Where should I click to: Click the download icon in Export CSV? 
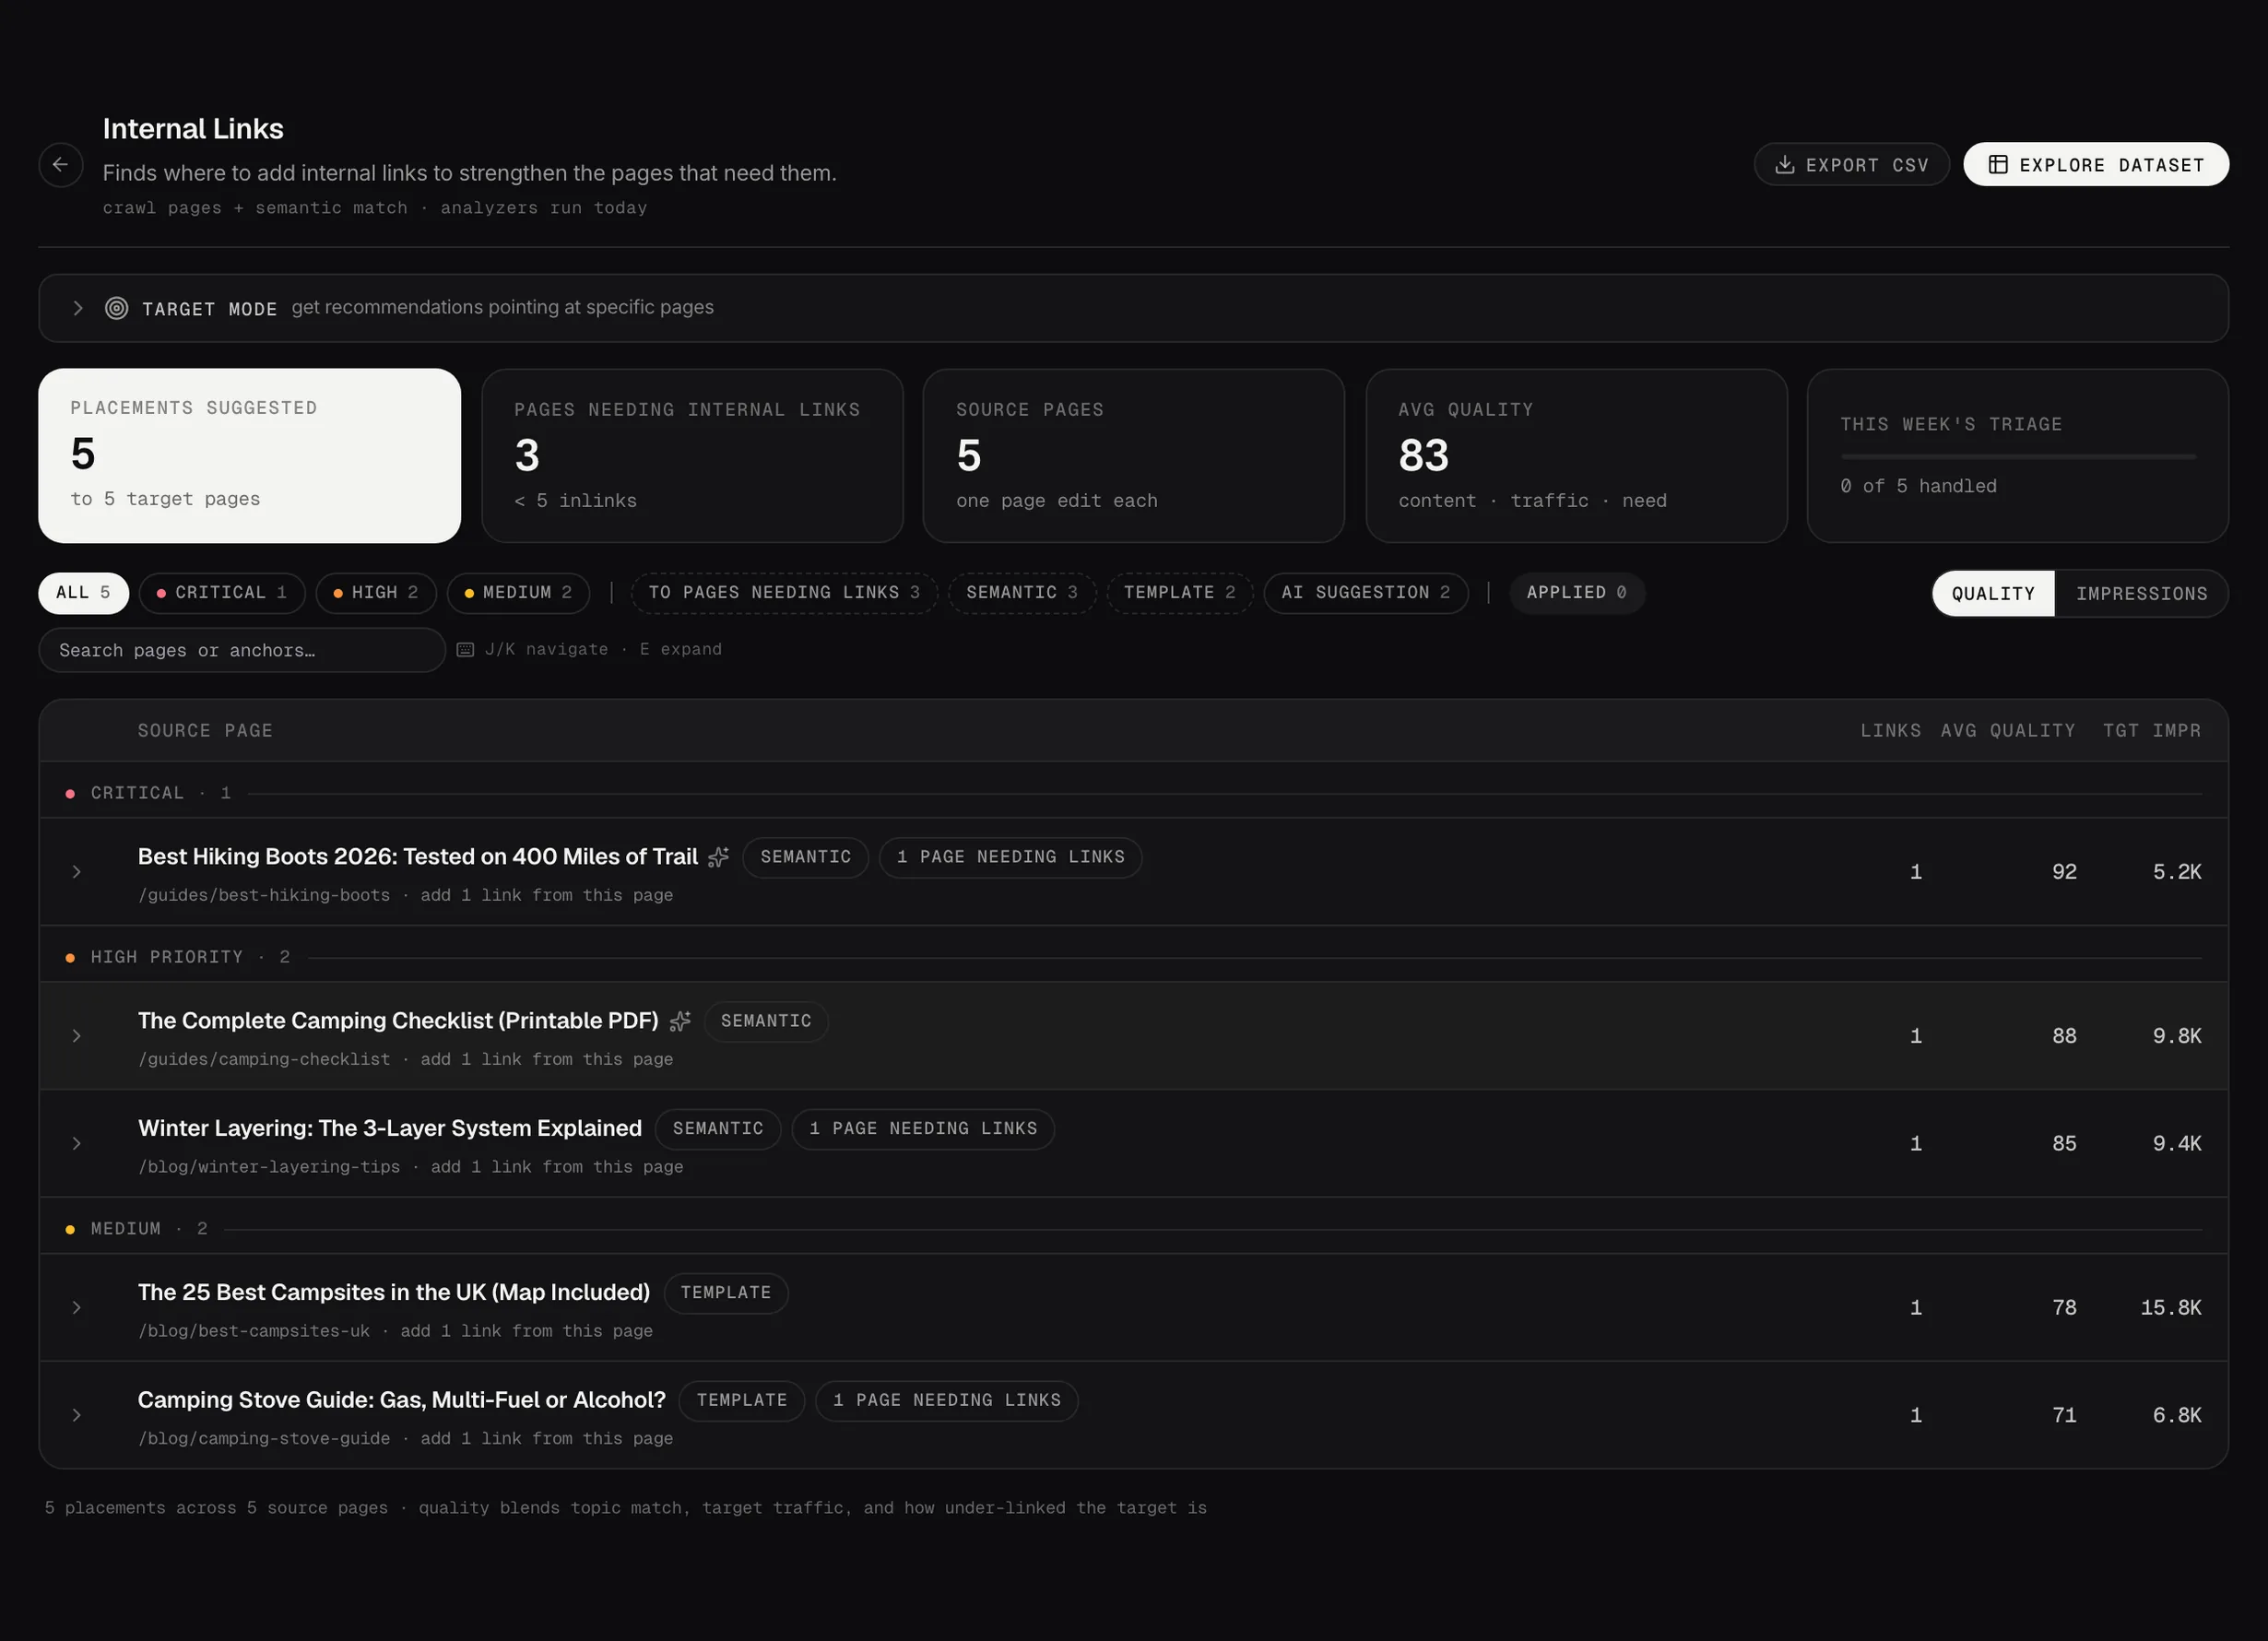pos(1784,165)
